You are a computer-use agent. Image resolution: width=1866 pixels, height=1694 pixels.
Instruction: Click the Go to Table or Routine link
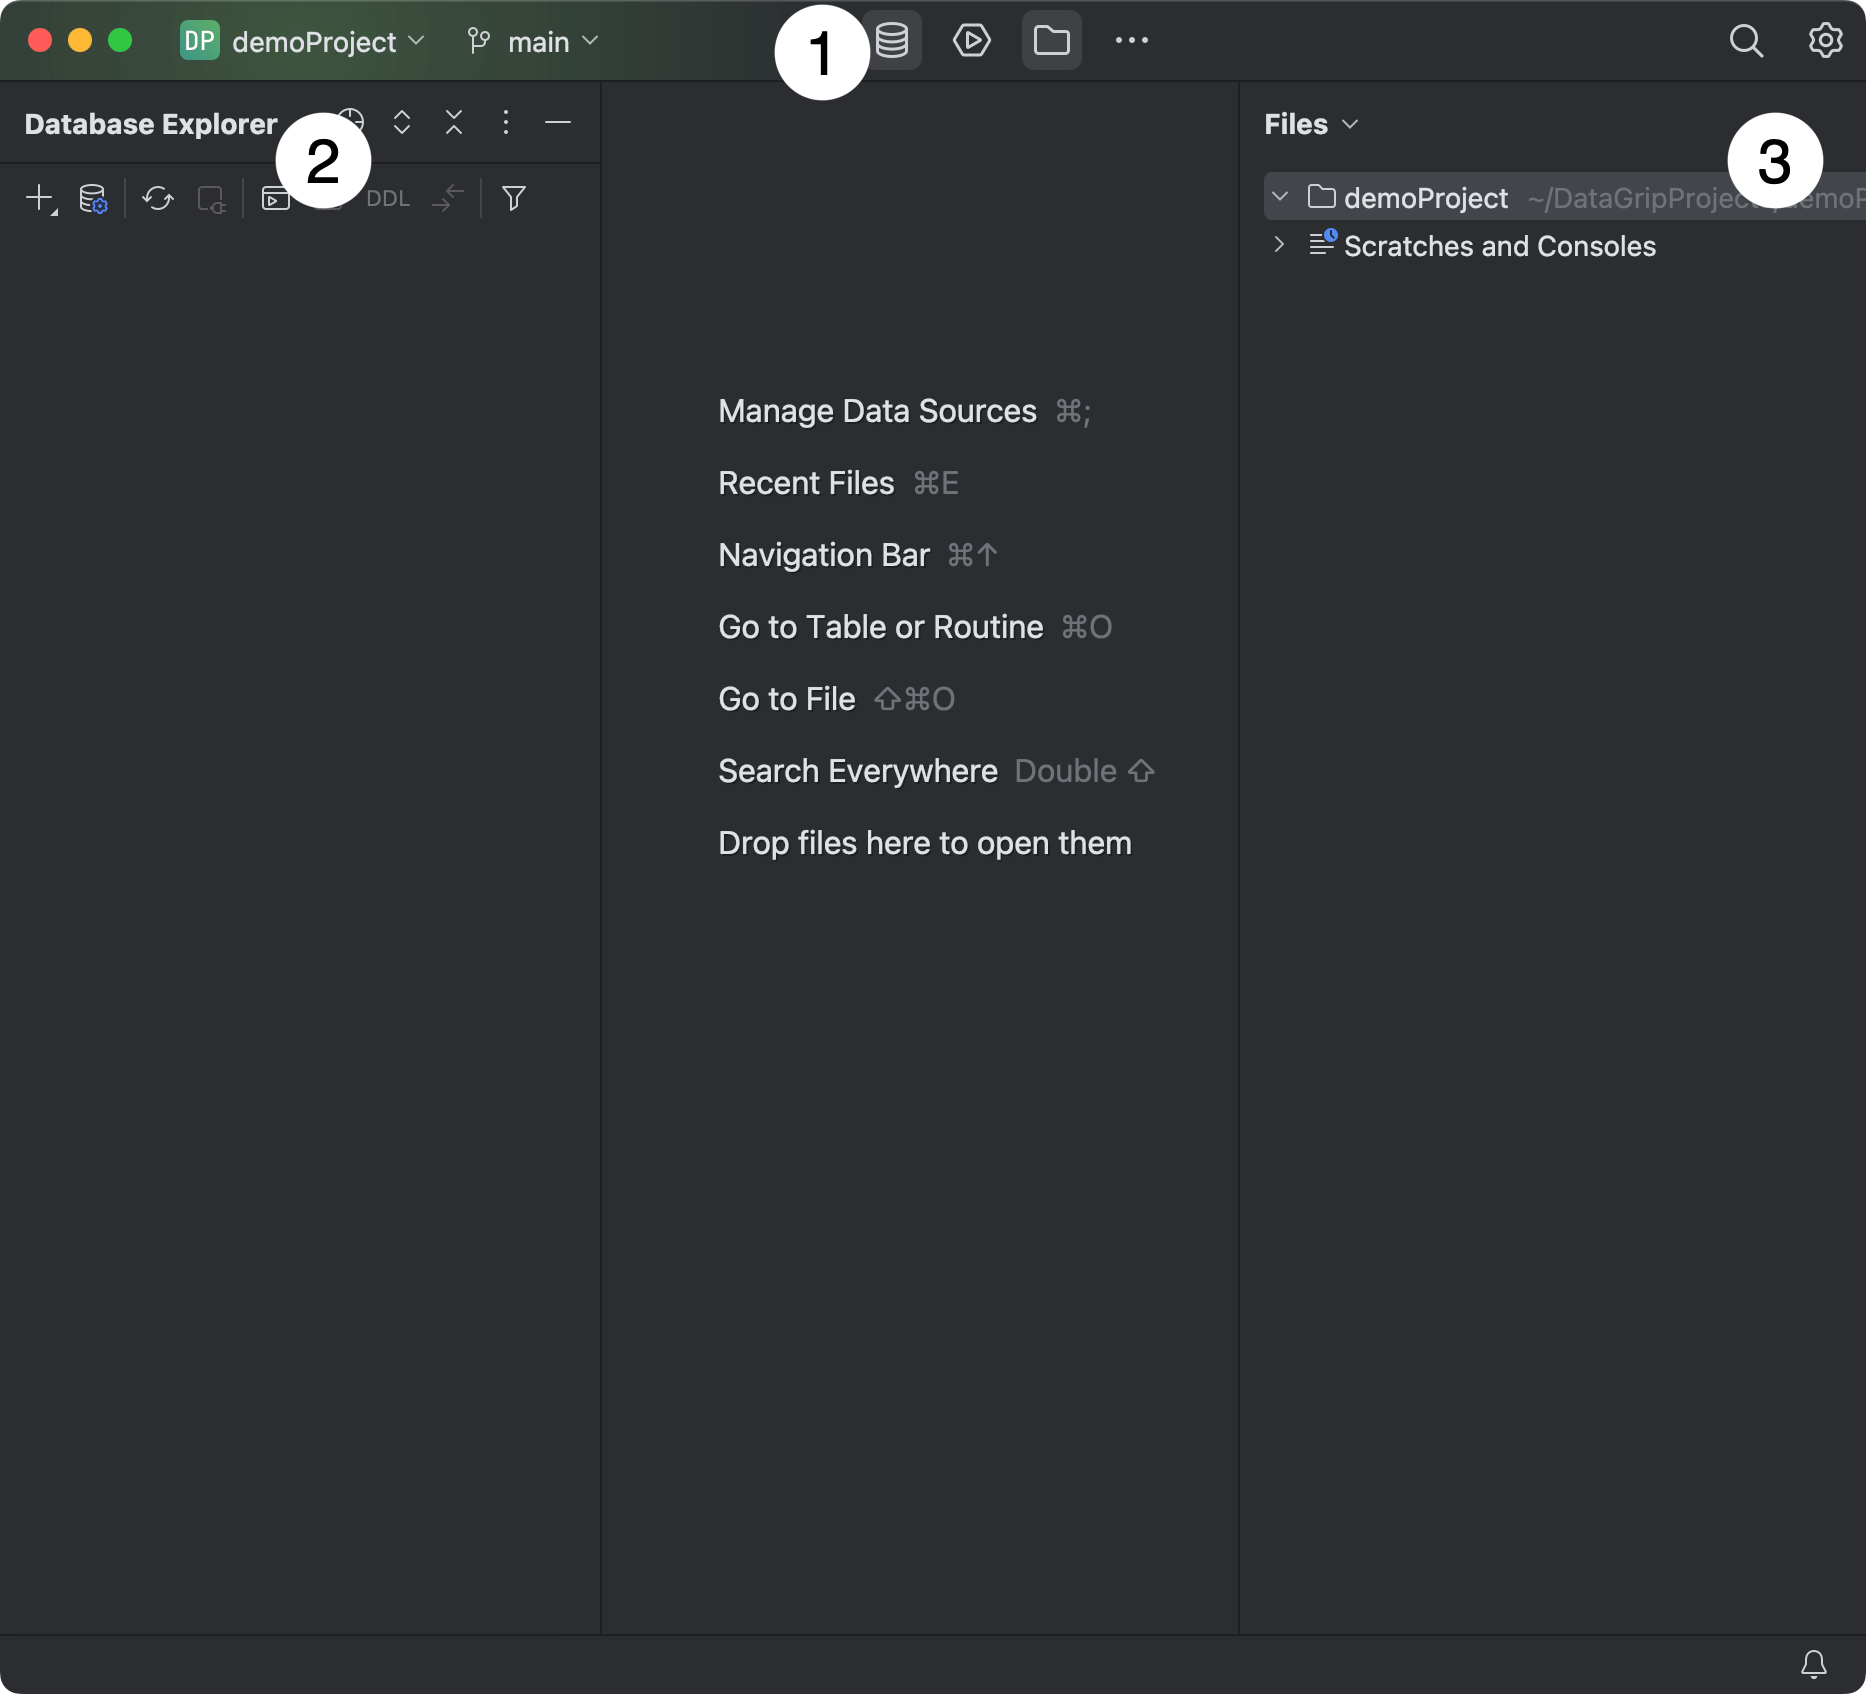click(x=880, y=627)
